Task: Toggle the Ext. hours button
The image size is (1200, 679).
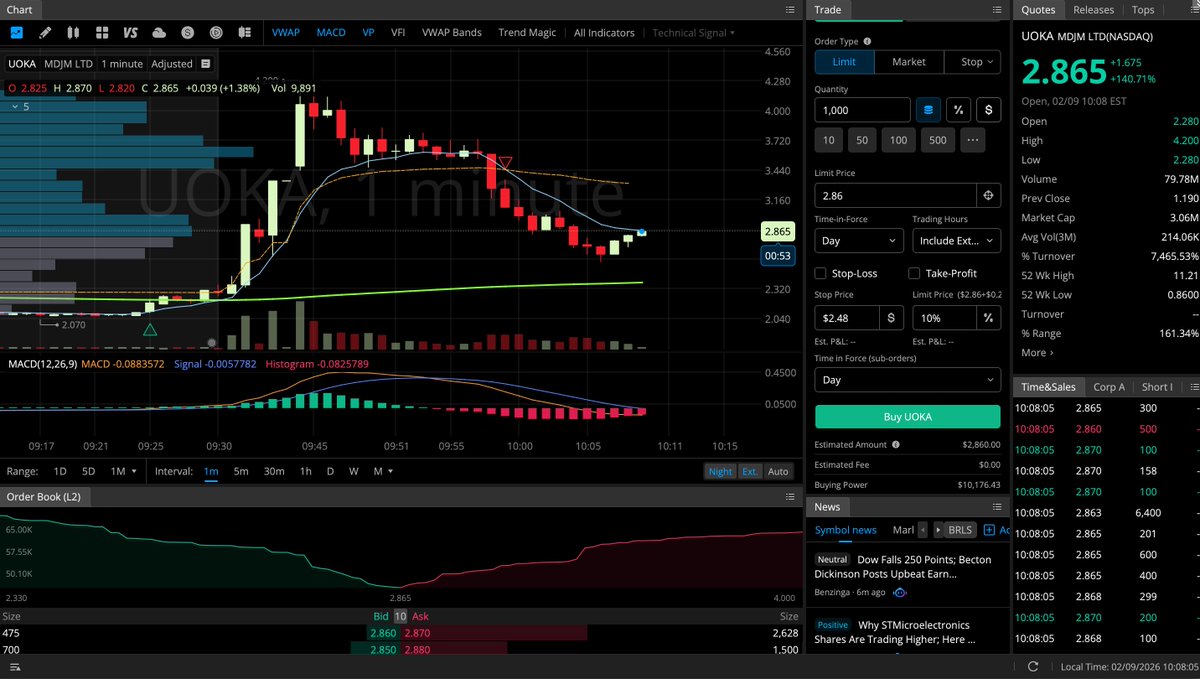Action: point(750,471)
